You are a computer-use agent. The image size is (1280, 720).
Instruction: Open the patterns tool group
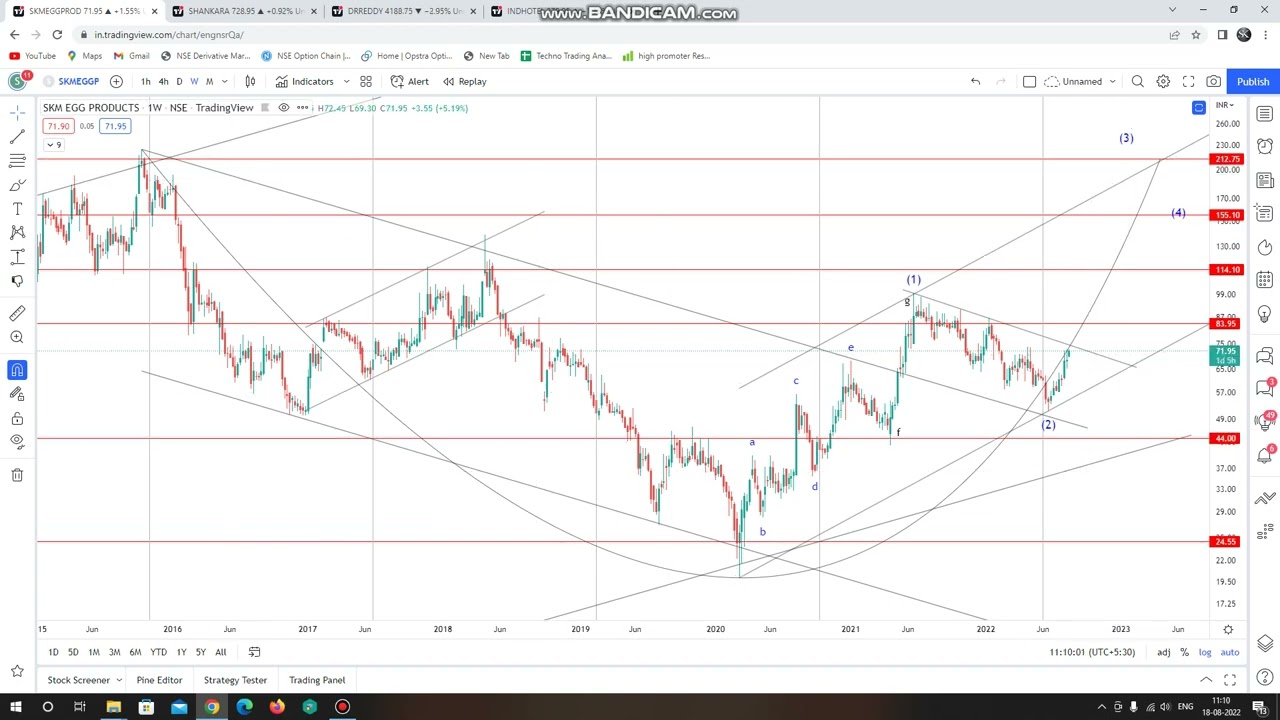[x=17, y=233]
